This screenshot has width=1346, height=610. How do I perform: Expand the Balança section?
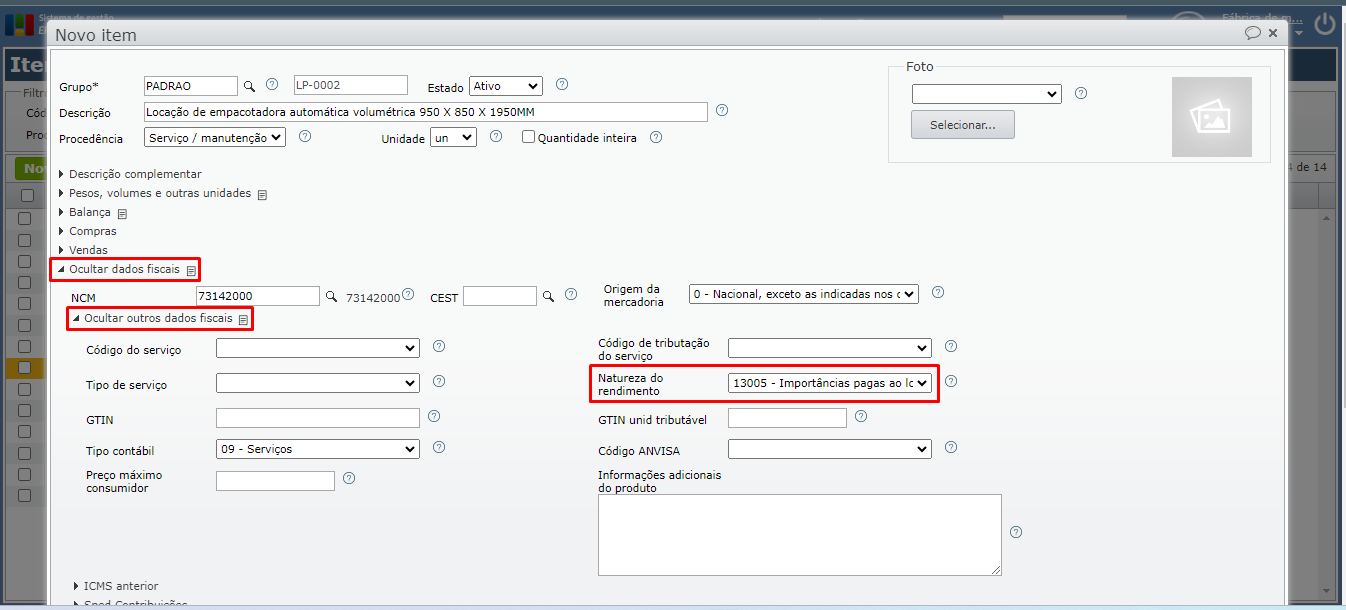tap(86, 212)
